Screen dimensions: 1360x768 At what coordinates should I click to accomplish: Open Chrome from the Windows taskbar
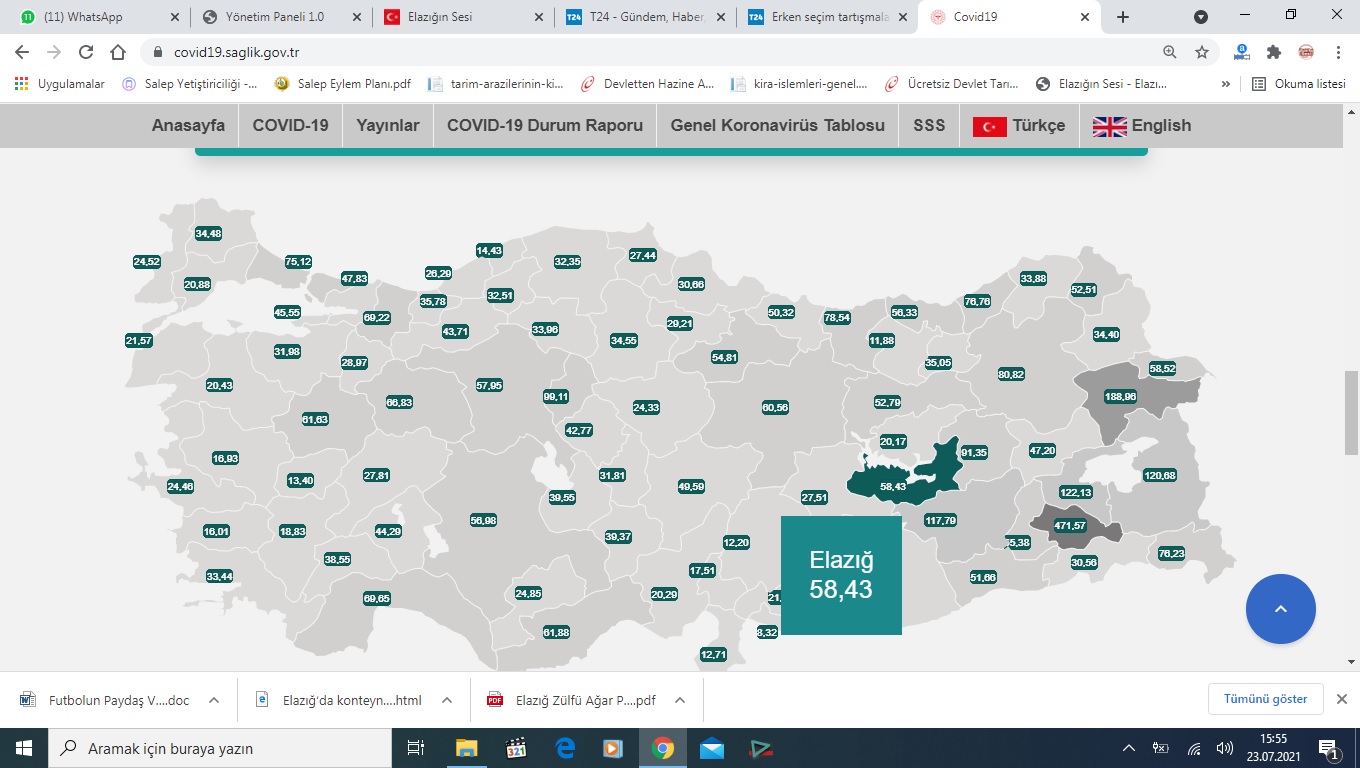tap(662, 748)
